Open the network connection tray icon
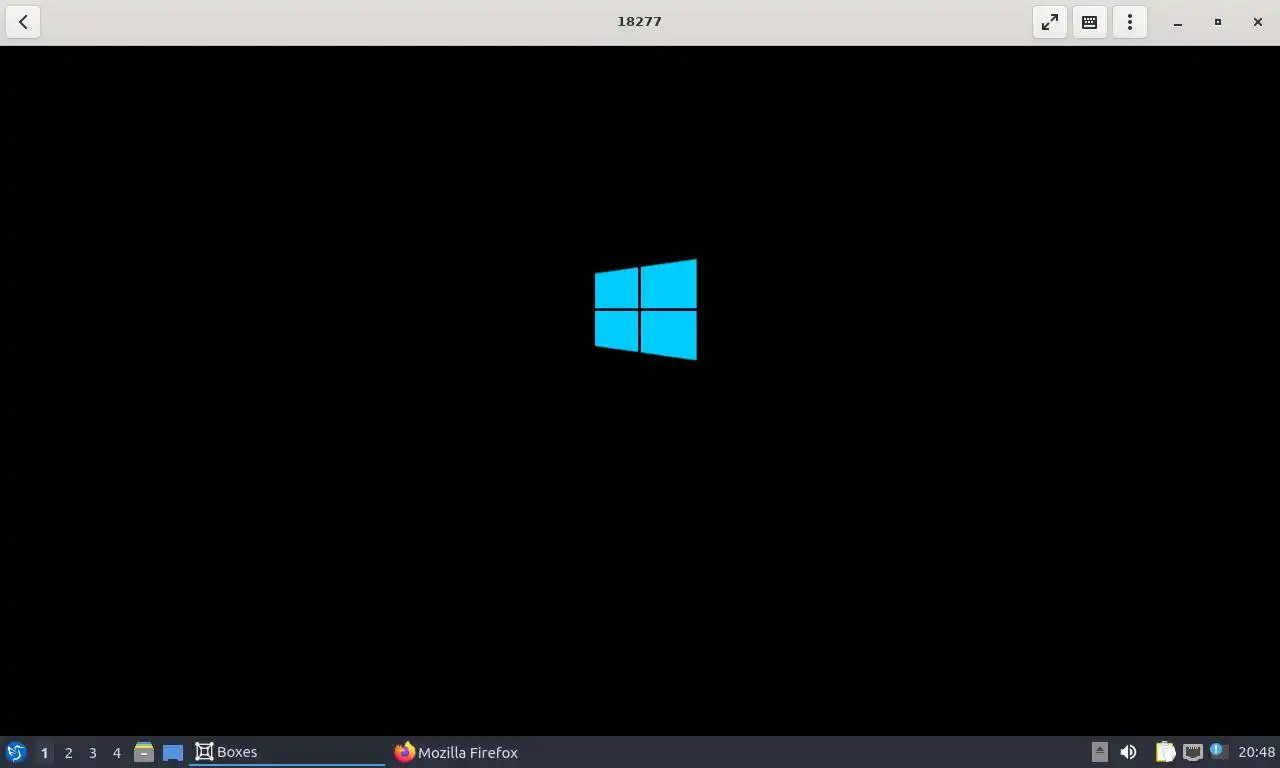Screen dimensions: 1280x768 coord(1192,752)
